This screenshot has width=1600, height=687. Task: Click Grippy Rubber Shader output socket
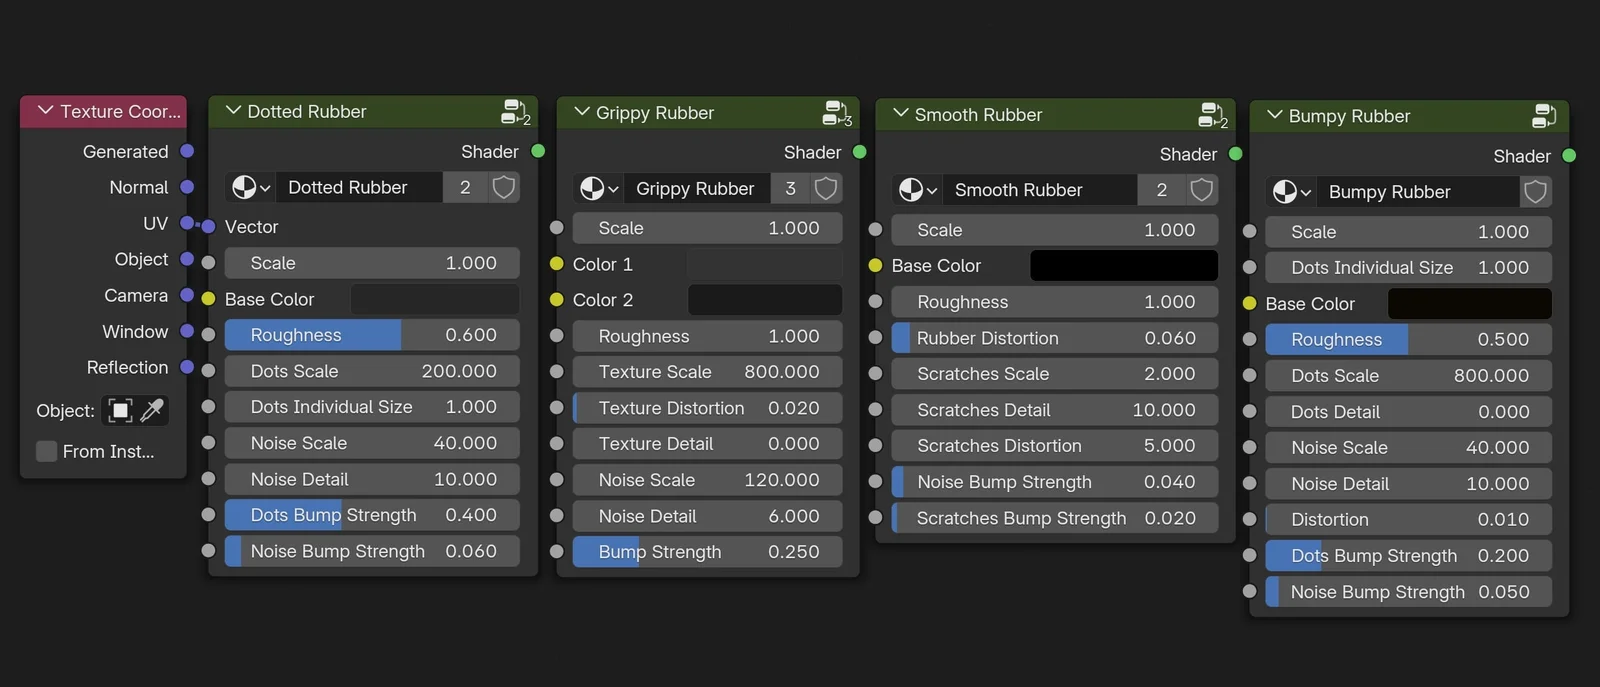(x=860, y=152)
